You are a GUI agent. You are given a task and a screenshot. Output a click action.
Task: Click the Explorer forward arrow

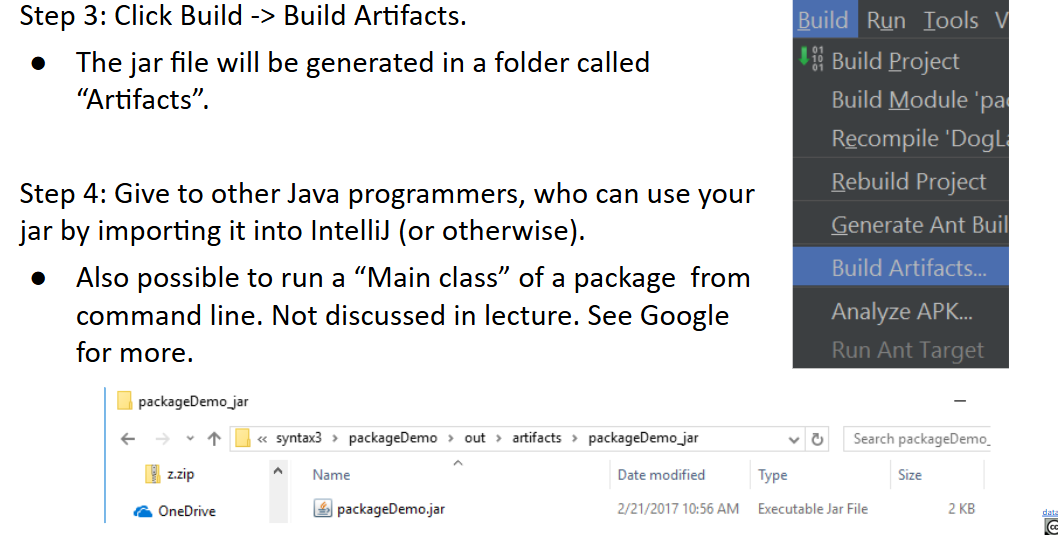tap(163, 439)
